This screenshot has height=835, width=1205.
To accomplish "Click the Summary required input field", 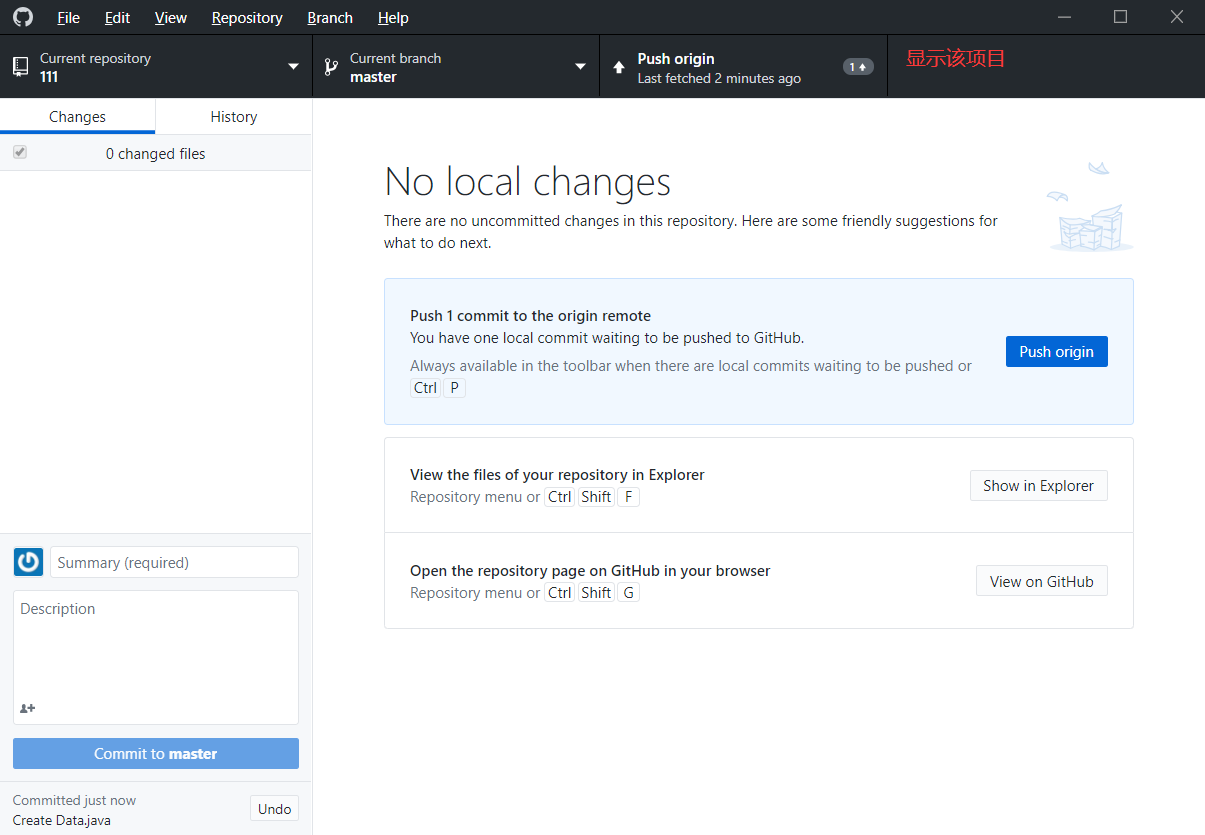I will (173, 562).
